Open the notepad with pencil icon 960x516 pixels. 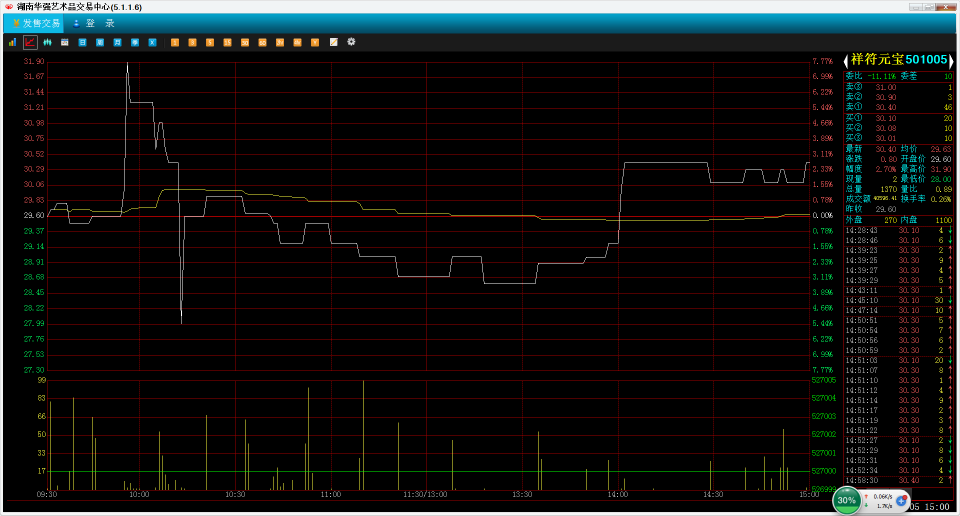(334, 42)
